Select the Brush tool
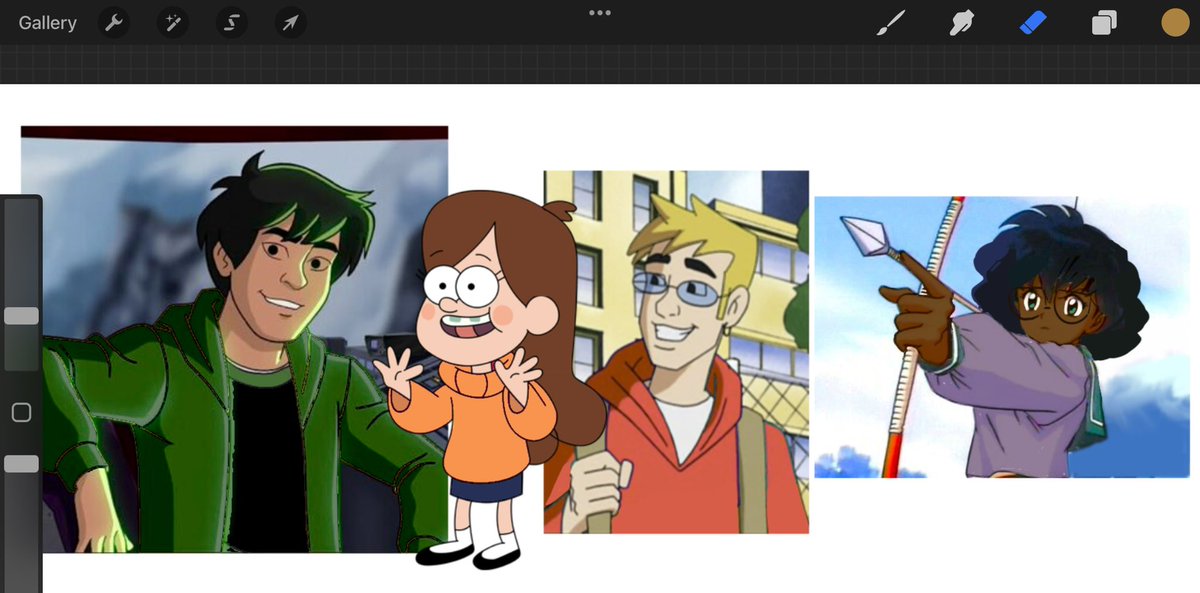Viewport: 1200px width, 593px height. (x=889, y=22)
